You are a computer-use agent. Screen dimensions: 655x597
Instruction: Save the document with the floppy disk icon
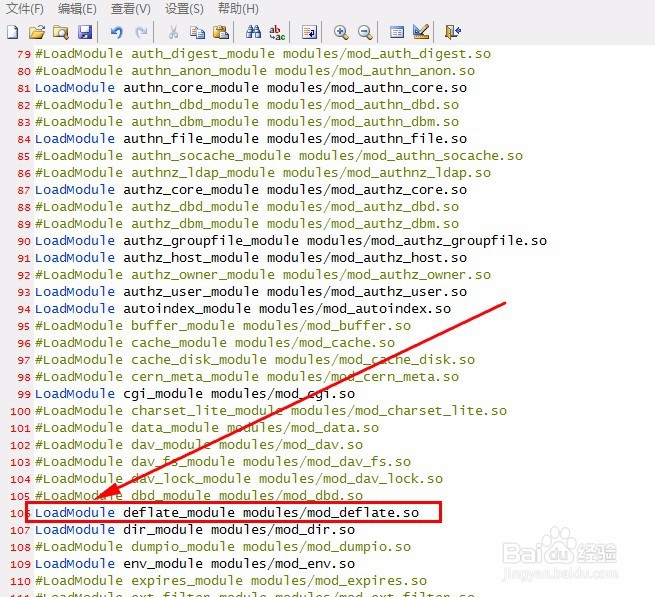point(85,32)
